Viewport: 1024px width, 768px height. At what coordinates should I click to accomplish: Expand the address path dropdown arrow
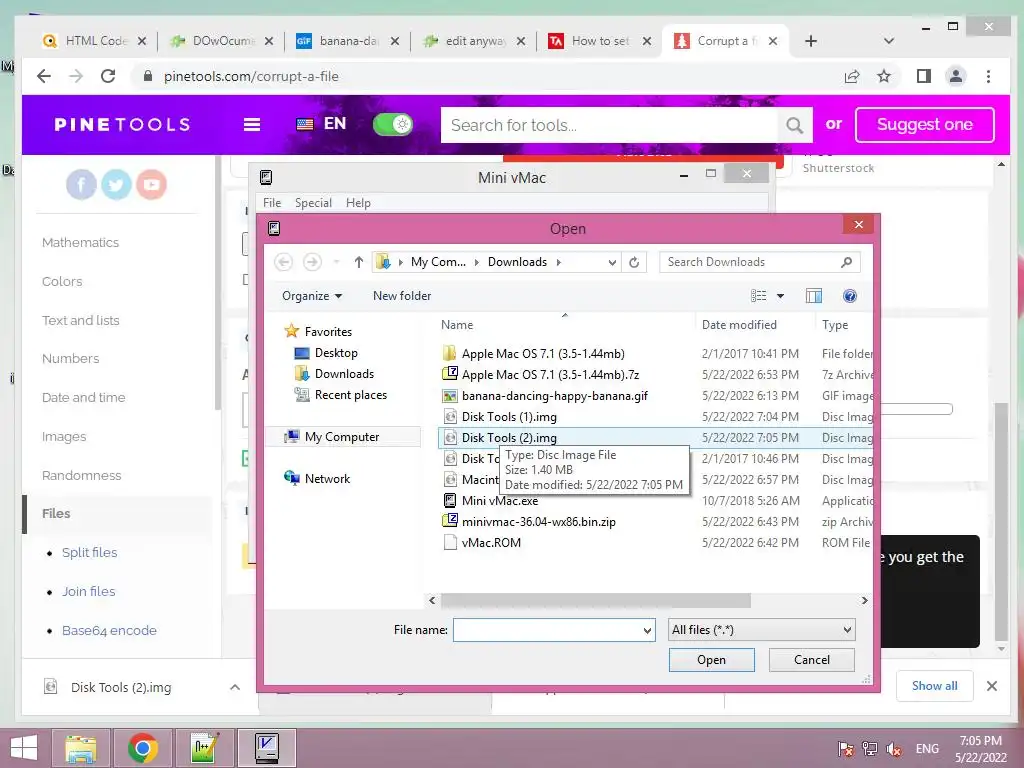coord(612,263)
